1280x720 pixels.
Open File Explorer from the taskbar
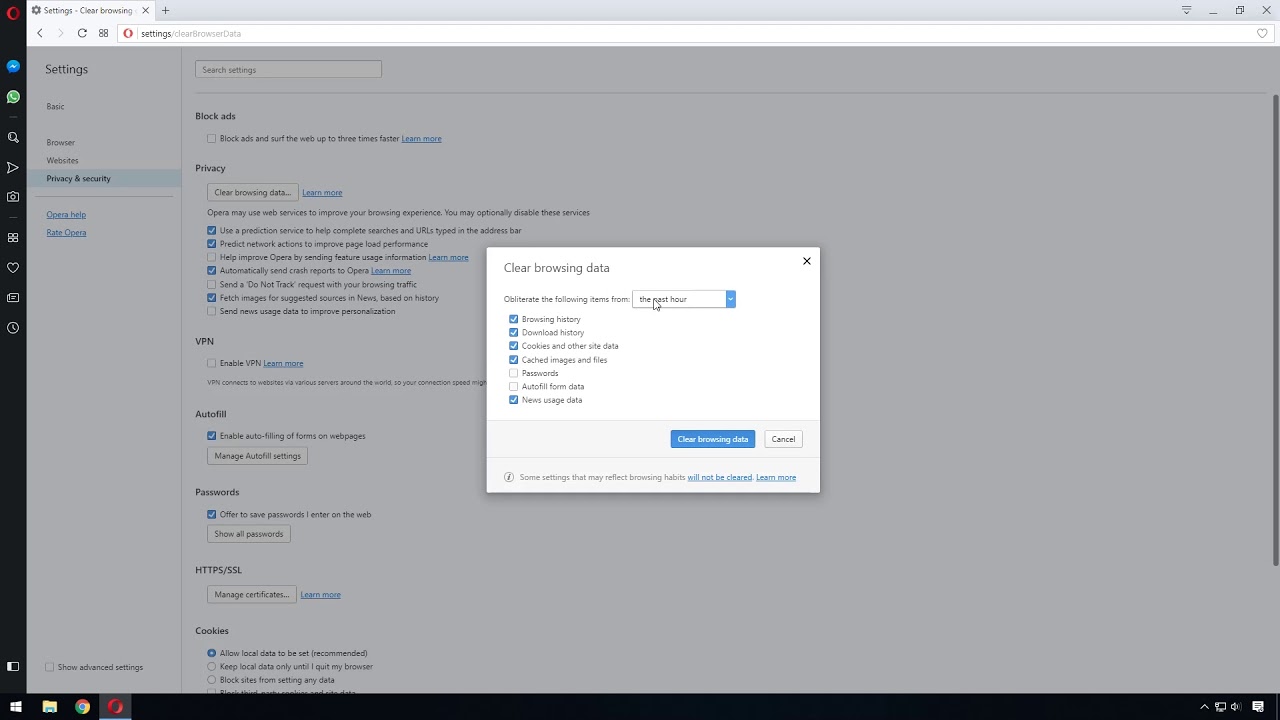pyautogui.click(x=49, y=707)
